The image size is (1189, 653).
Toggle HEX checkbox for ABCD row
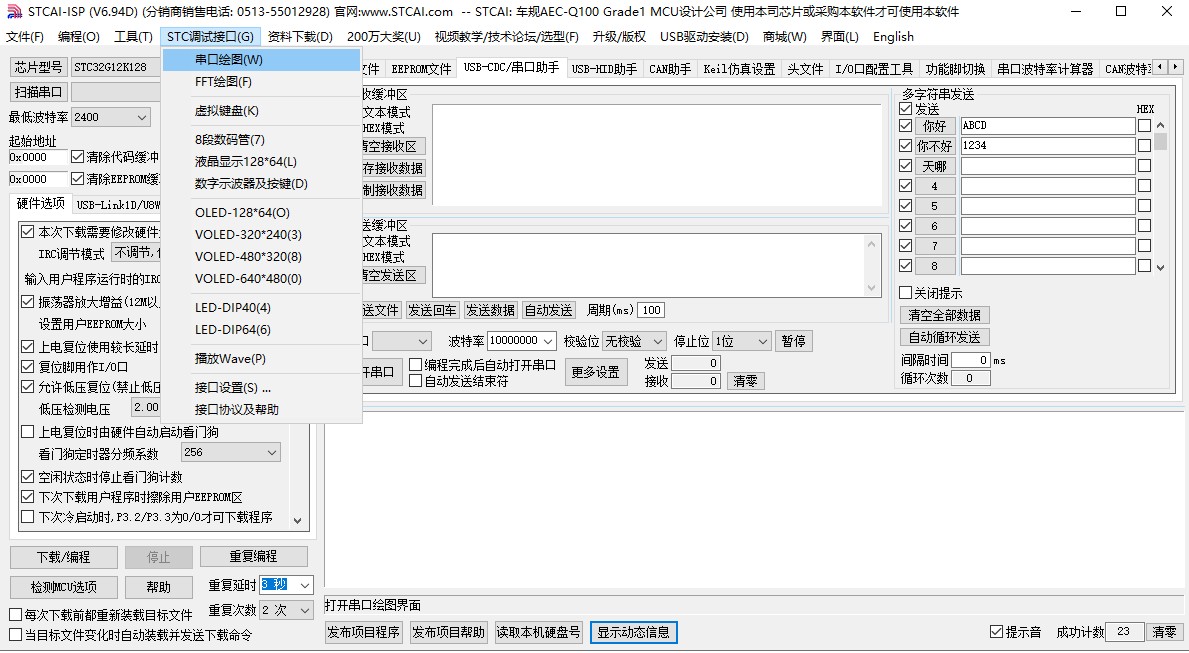(x=1144, y=126)
